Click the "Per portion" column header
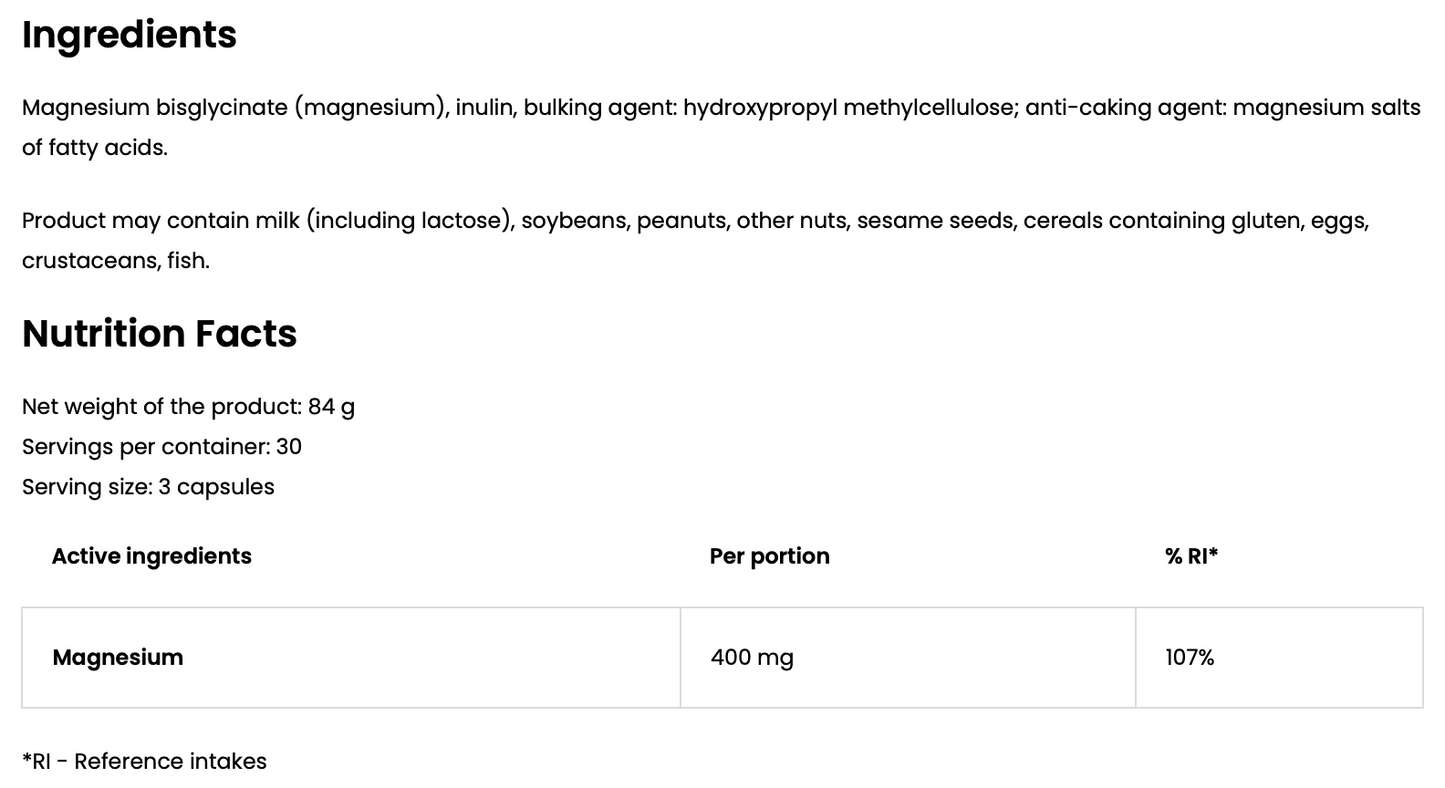1445x788 pixels. [769, 556]
